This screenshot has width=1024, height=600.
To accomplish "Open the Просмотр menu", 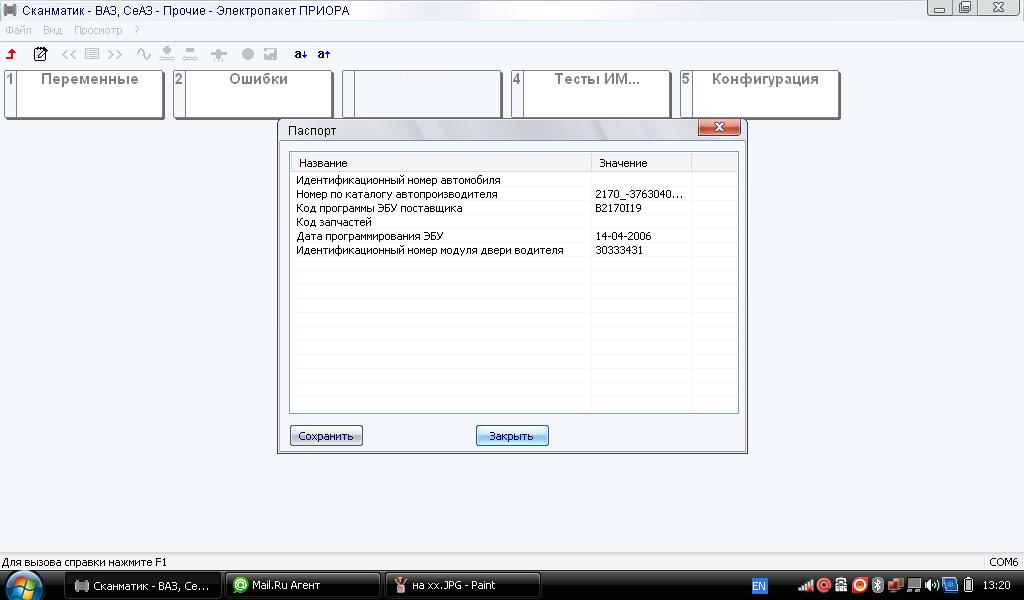I will [x=98, y=30].
